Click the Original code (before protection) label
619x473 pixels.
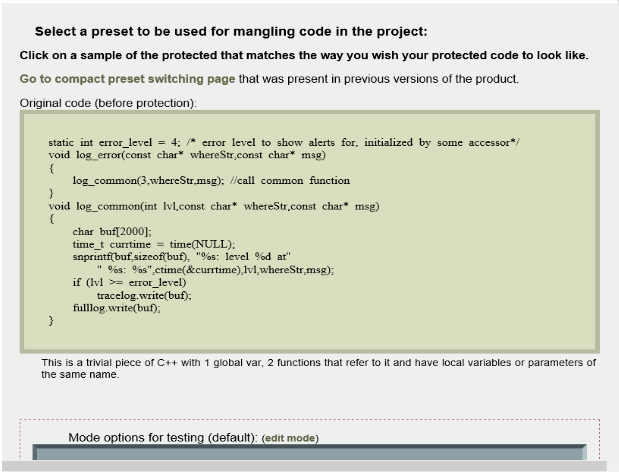(x=108, y=103)
